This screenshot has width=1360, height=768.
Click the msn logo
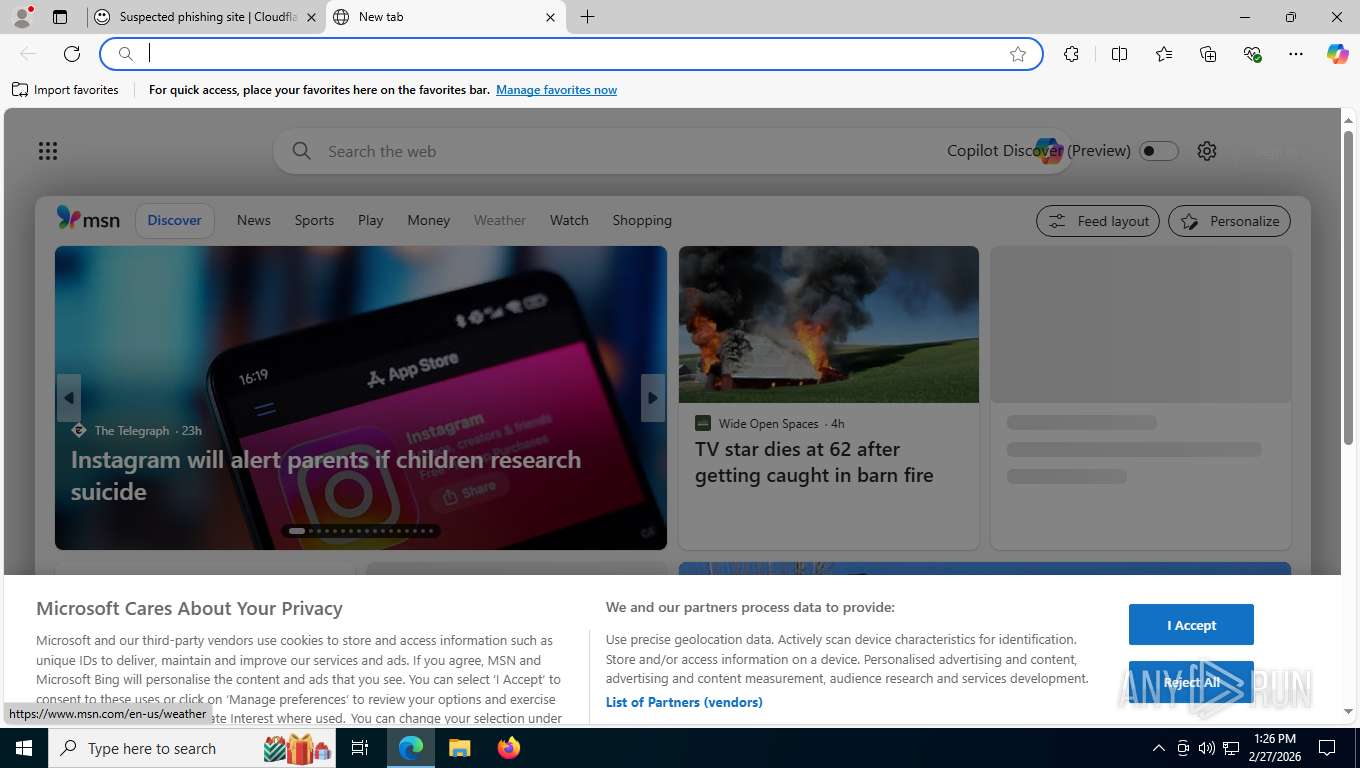[x=88, y=219]
